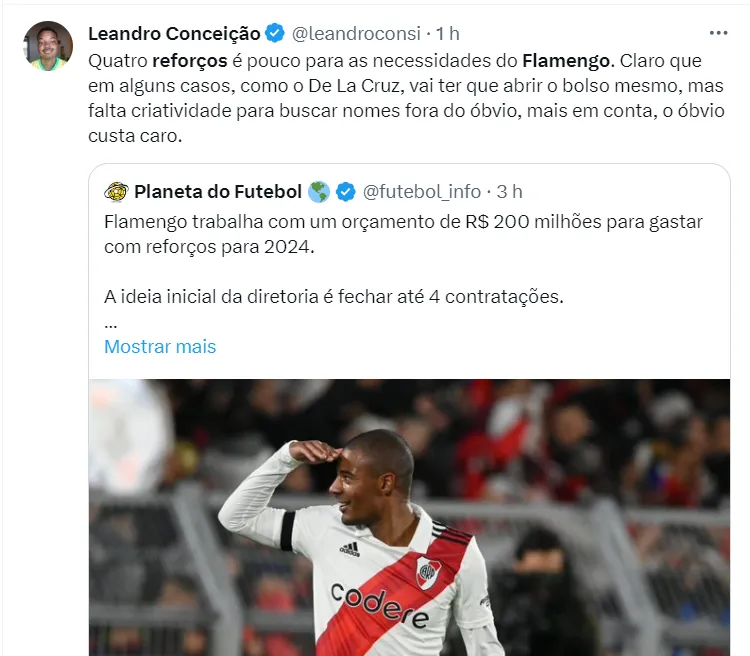Screen dimensions: 750x656
Task: Expand the quoted tweet with Mostrar mais
Action: [x=160, y=346]
